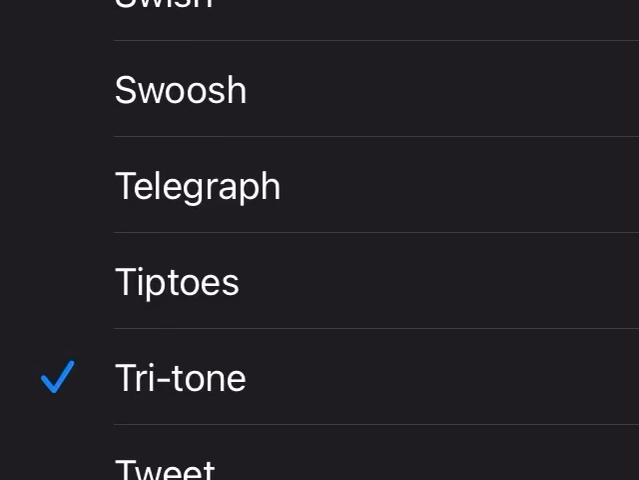Select the partially visible Tweet tone
The width and height of the screenshot is (639, 480).
[320, 465]
